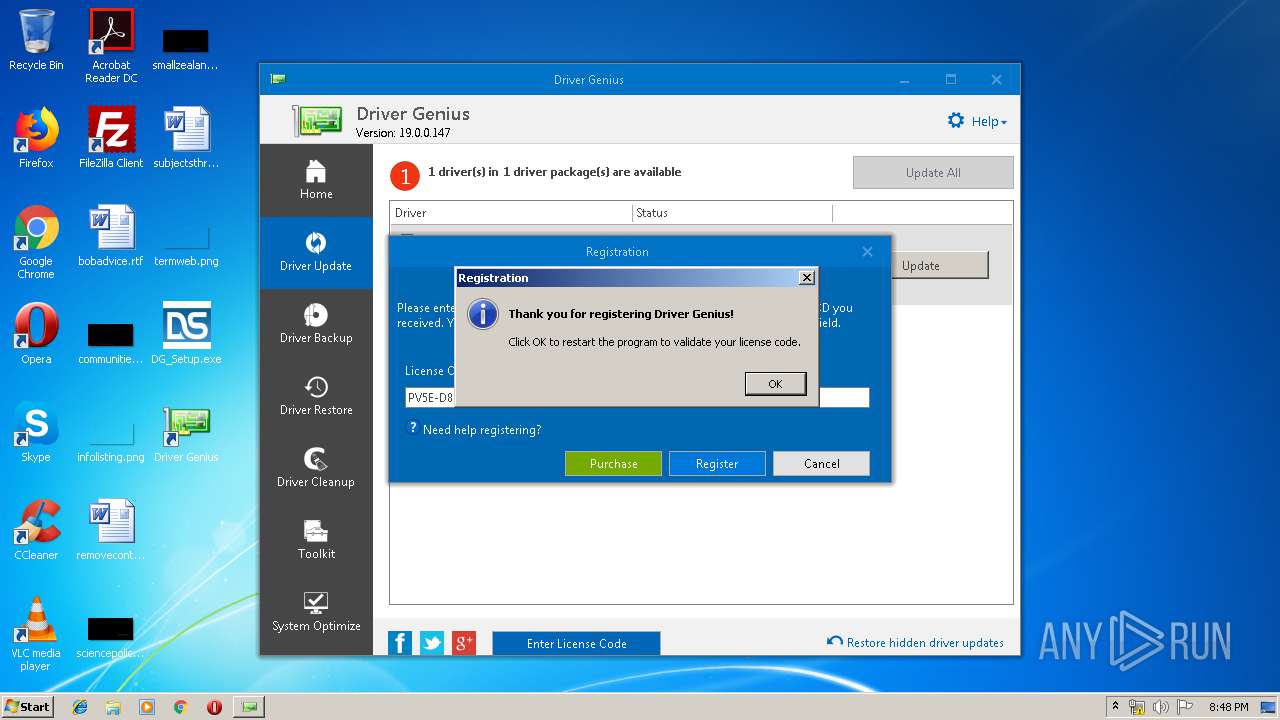Open System Optimize in sidebar
The width and height of the screenshot is (1280, 720).
coord(316,613)
